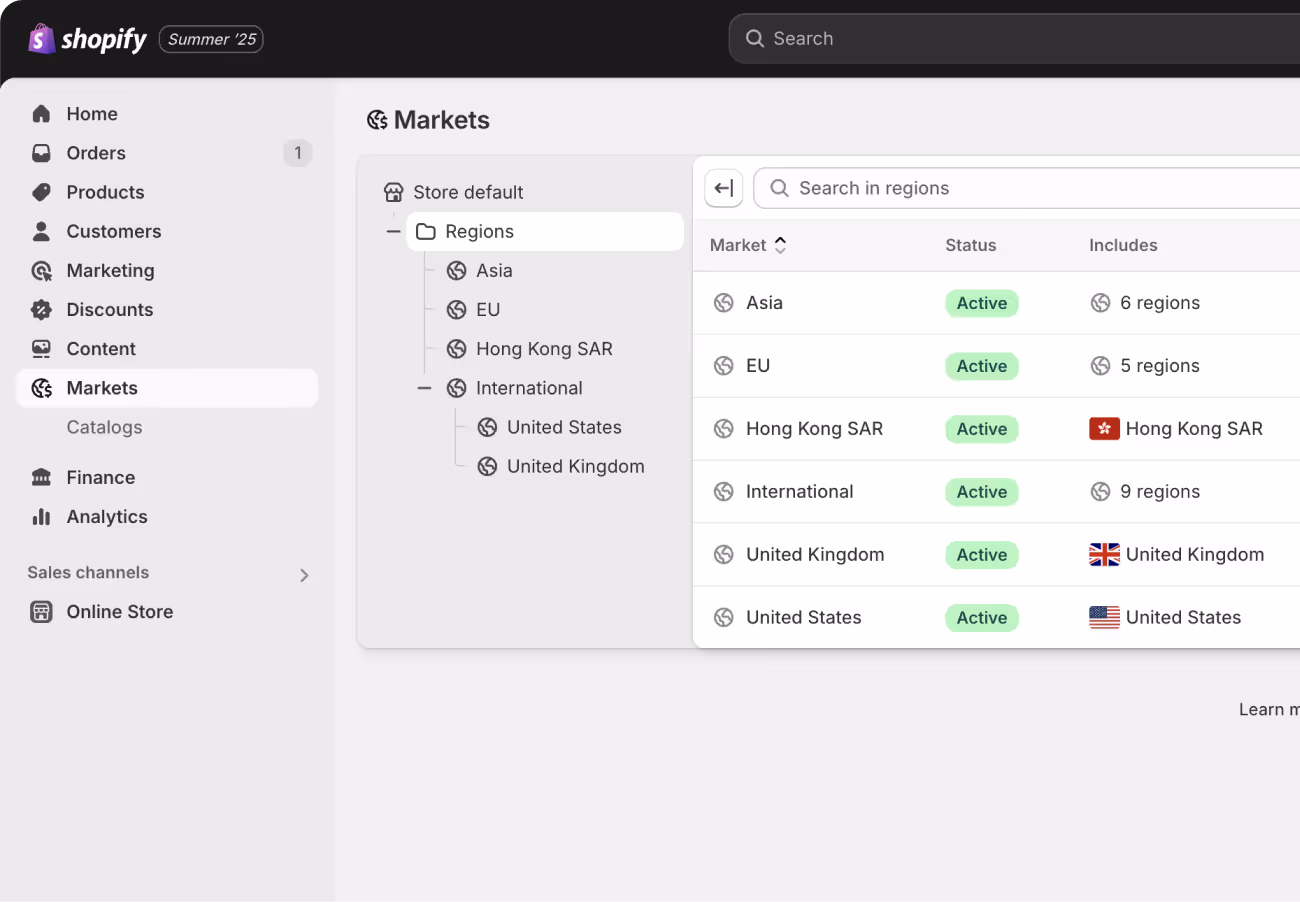Select Store default in the tree
This screenshot has width=1300, height=902.
468,192
